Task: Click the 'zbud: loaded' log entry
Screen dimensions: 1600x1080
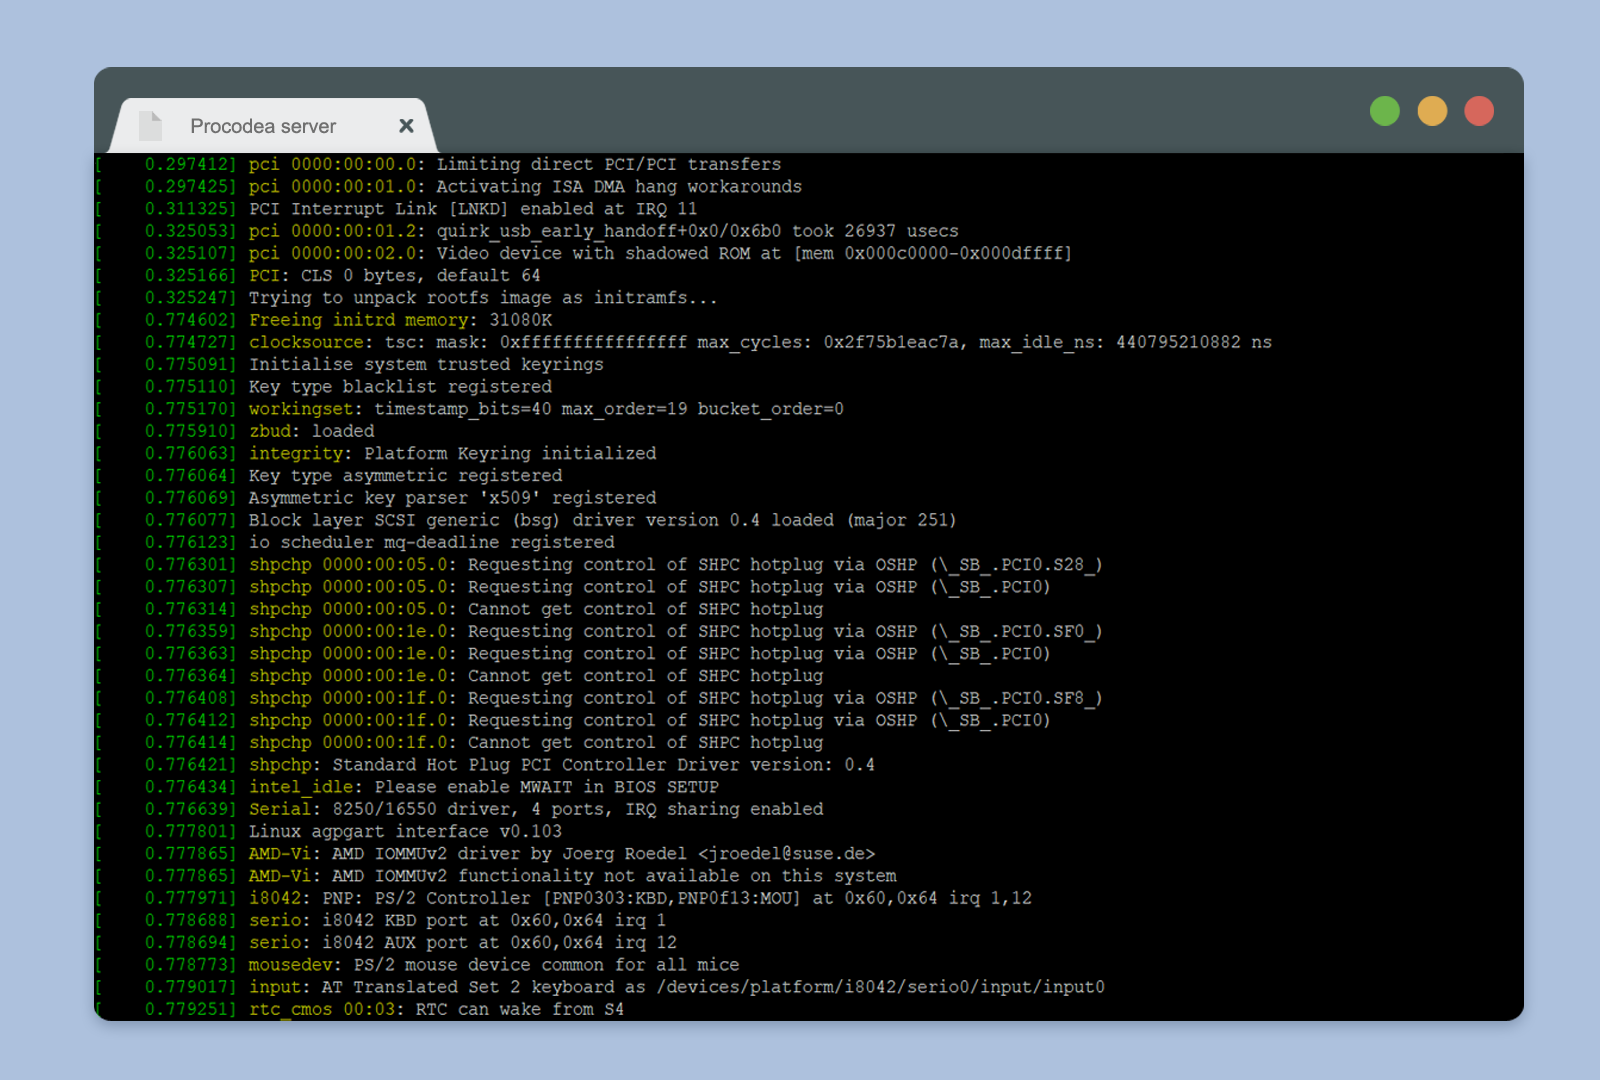Action: (x=311, y=431)
